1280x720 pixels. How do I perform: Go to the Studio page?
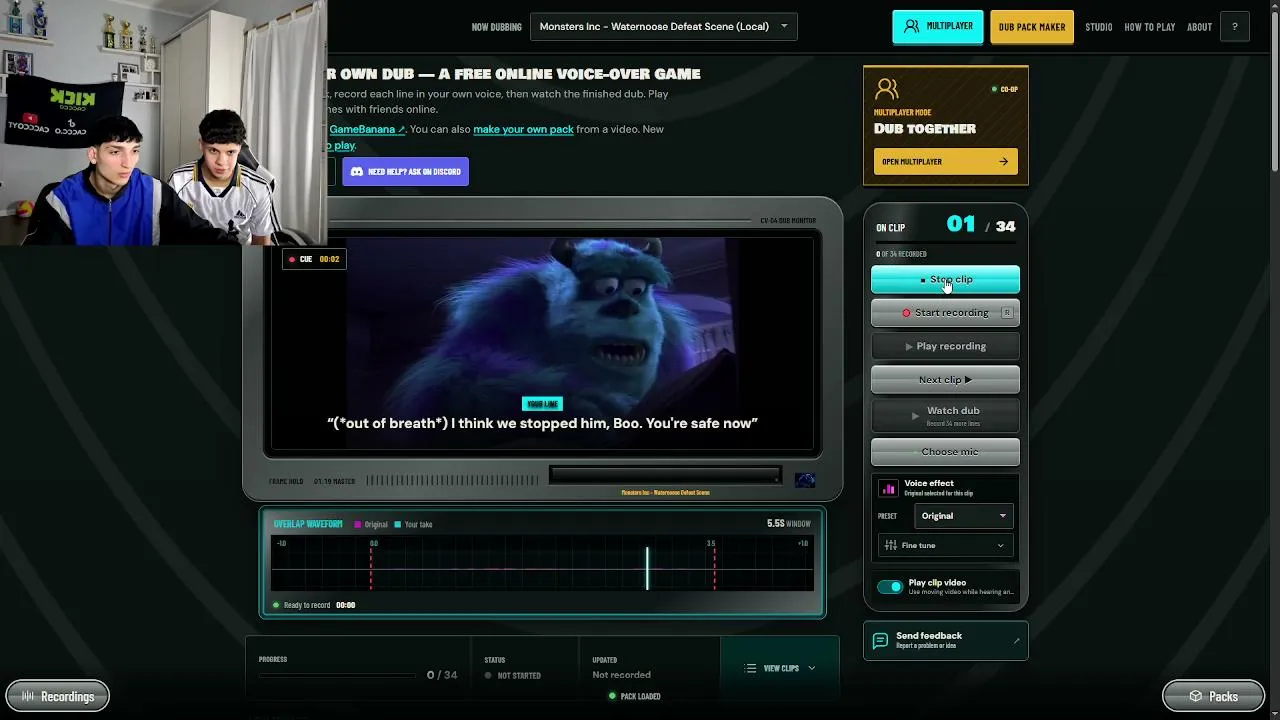point(1098,27)
